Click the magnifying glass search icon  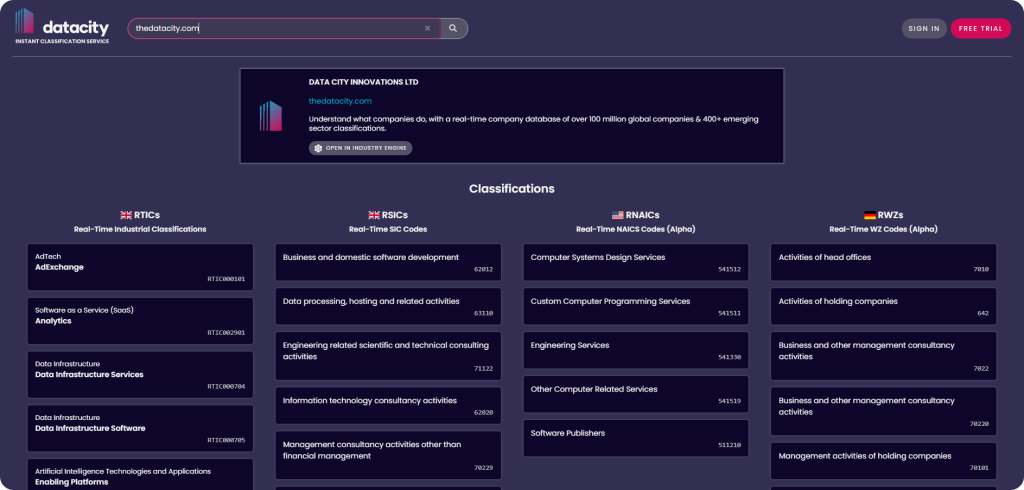pos(453,28)
